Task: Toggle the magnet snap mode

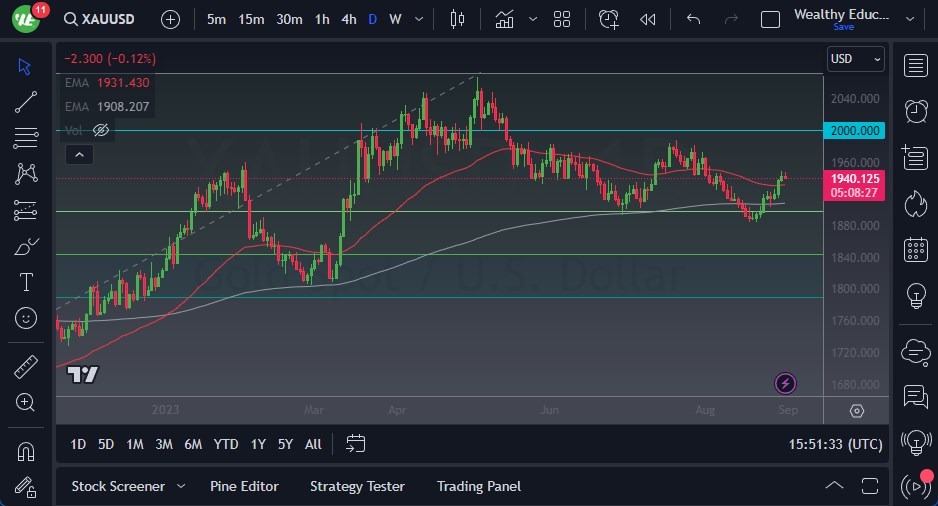Action: click(26, 451)
